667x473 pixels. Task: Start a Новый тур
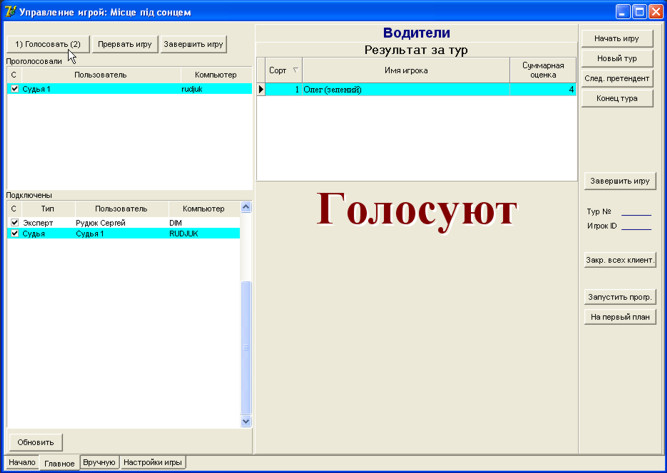(617, 59)
